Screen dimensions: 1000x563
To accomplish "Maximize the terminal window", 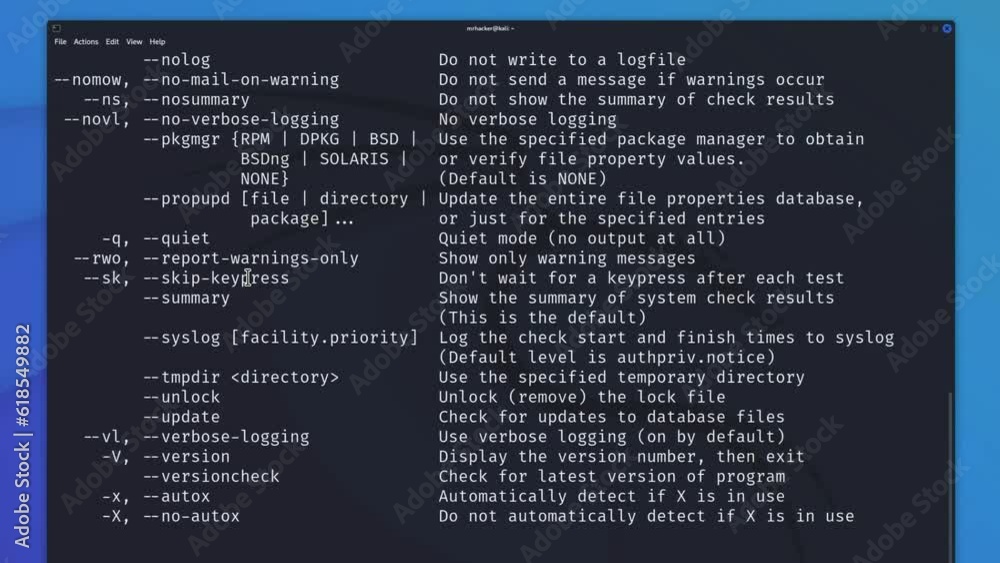I will pos(935,28).
